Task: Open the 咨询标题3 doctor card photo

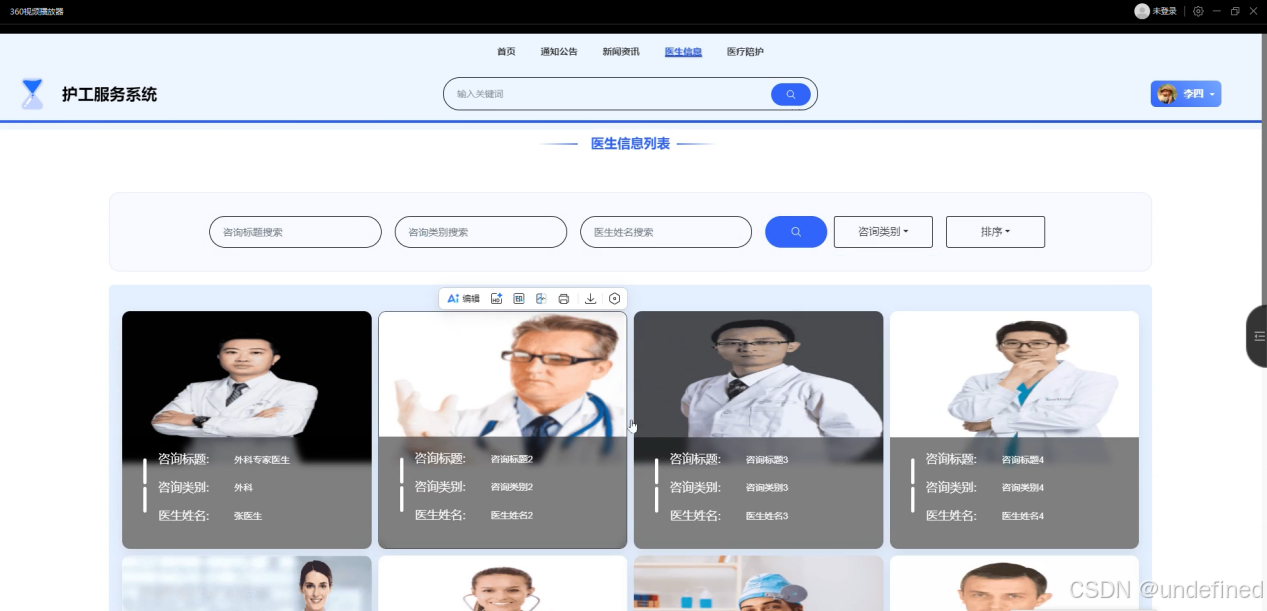Action: [x=758, y=375]
